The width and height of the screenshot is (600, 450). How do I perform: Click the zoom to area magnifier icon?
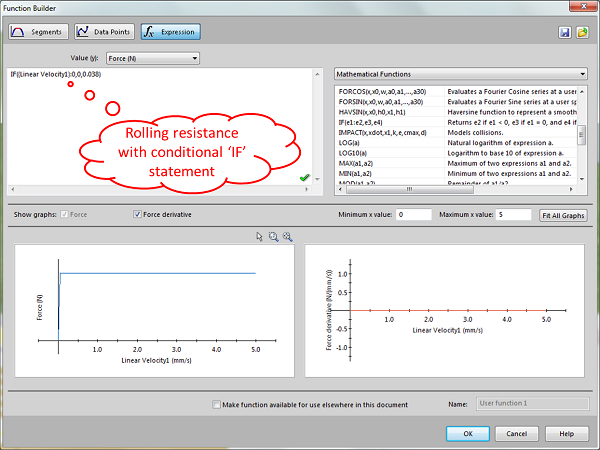[273, 236]
